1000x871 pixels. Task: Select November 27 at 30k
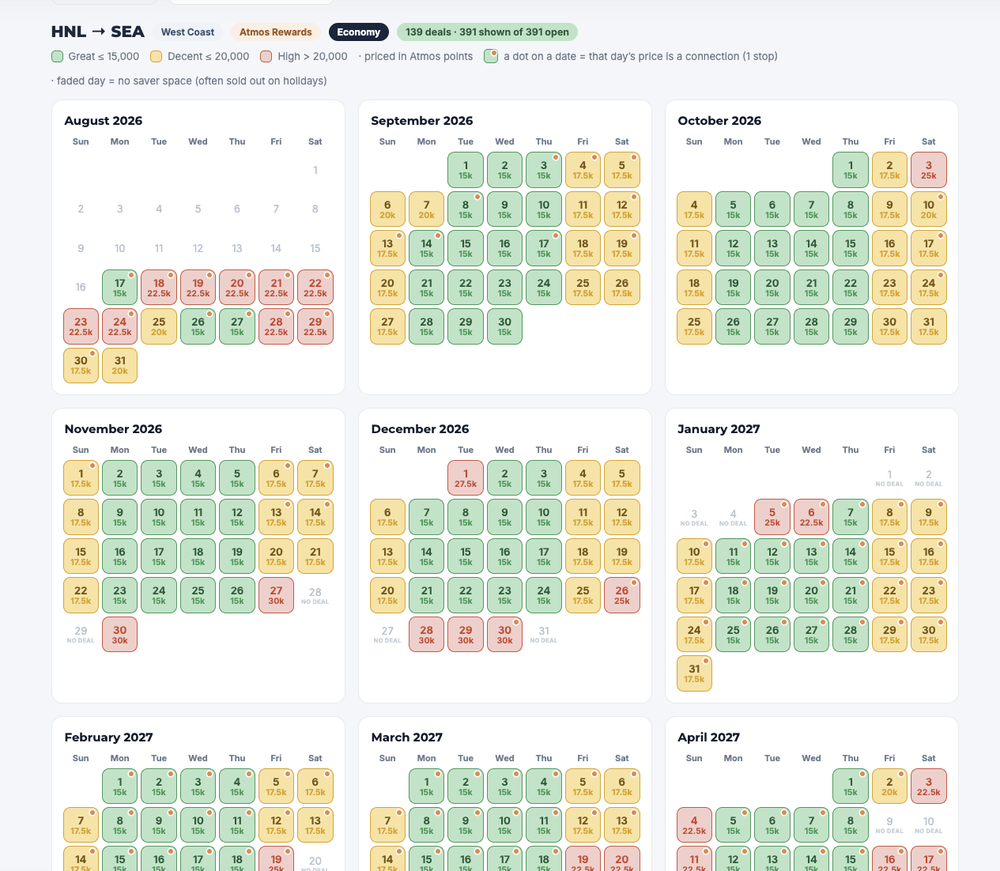click(x=276, y=596)
